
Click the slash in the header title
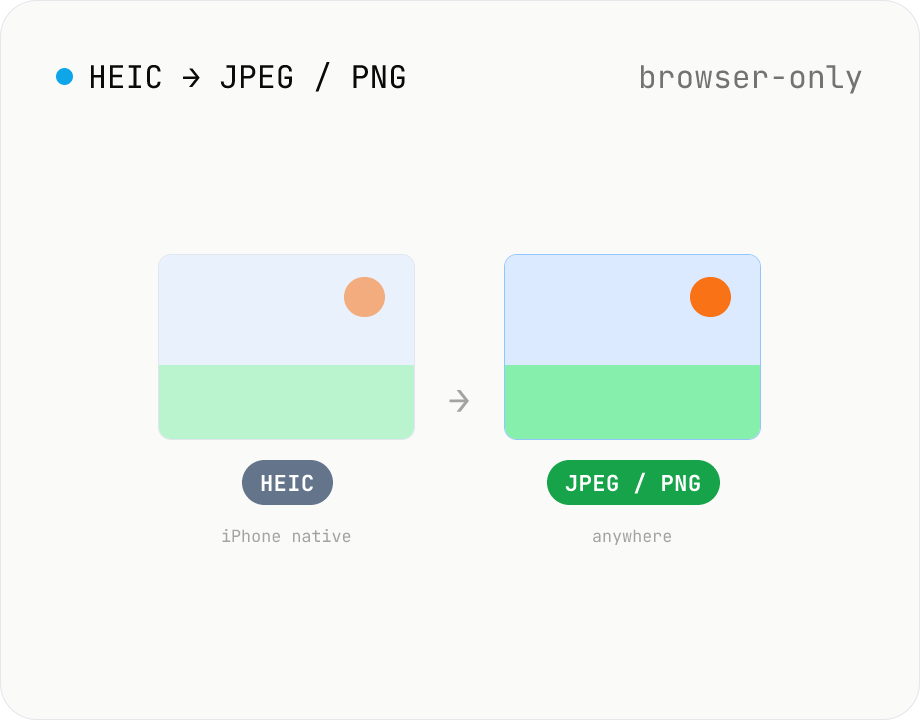(322, 77)
